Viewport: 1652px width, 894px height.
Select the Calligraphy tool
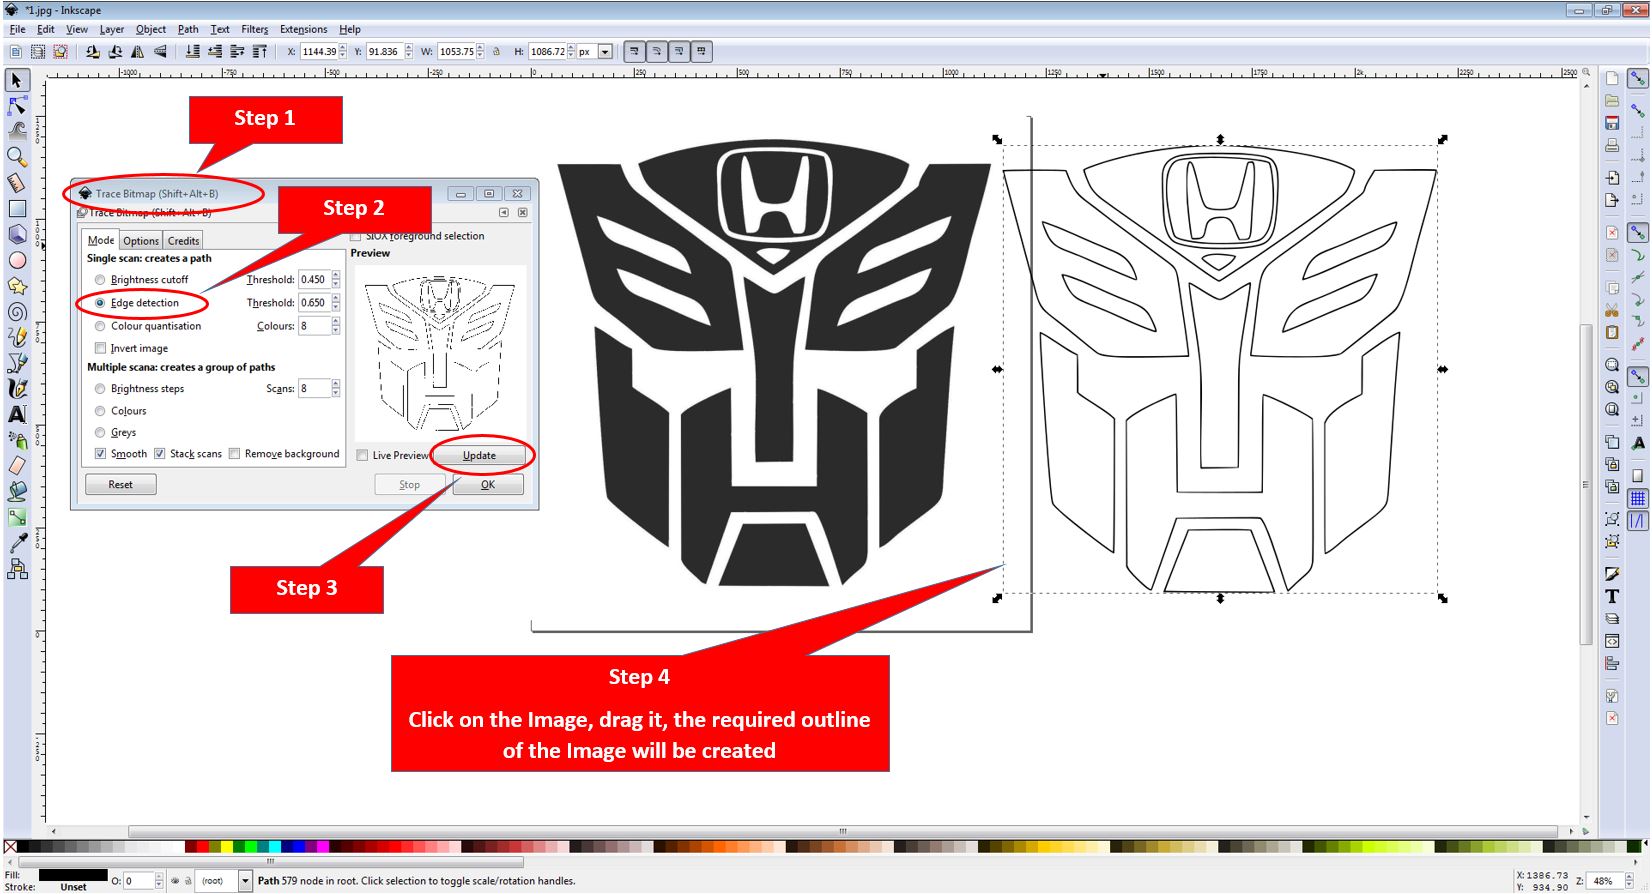17,389
